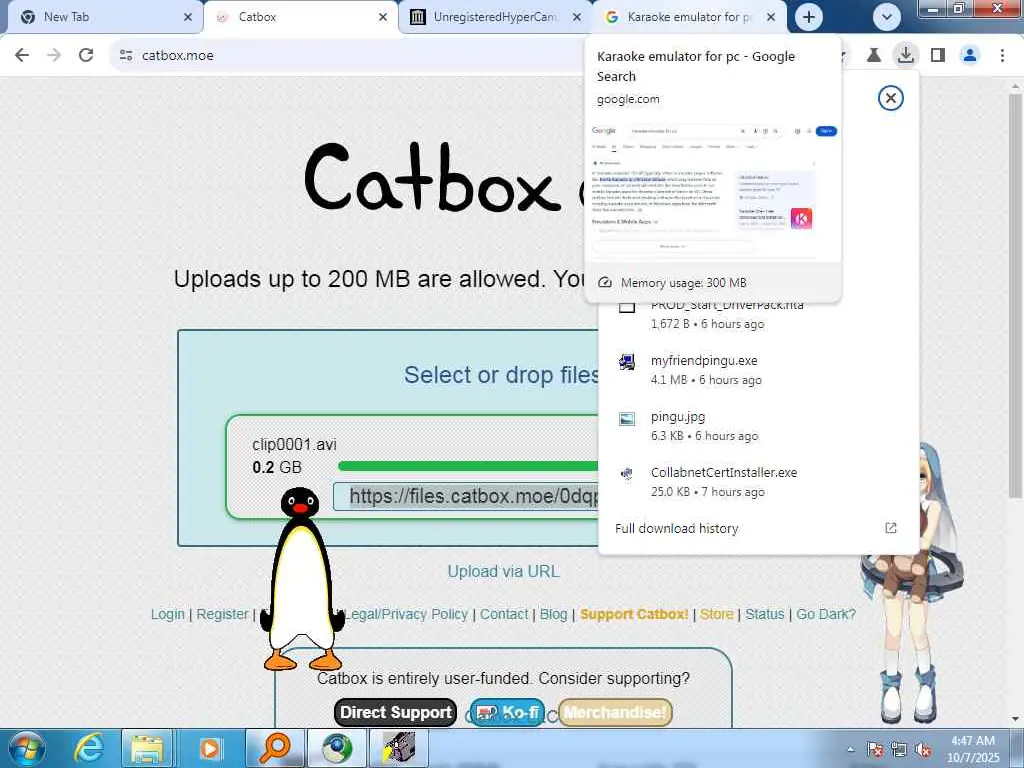
Task: Close the UnregisteredHyperCam tab
Action: pos(577,17)
